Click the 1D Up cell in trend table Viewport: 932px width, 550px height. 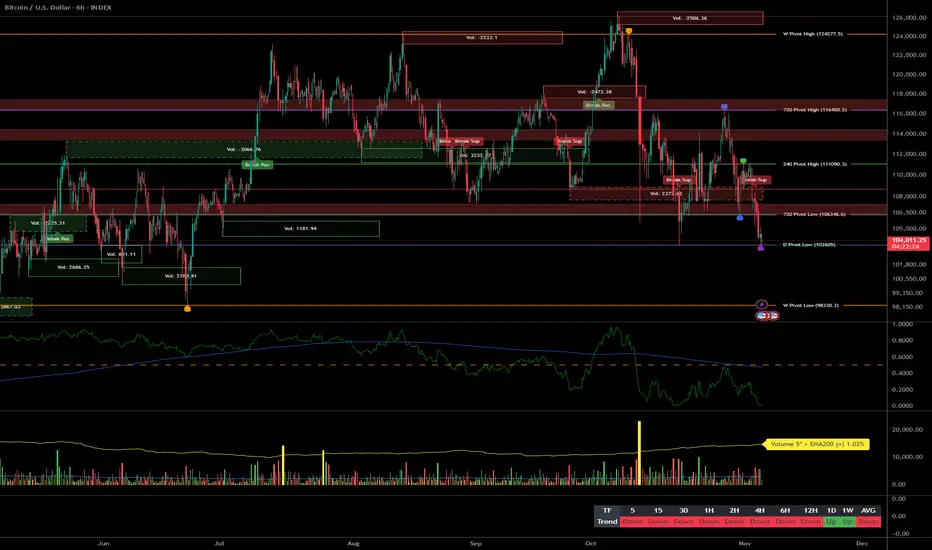pos(831,521)
